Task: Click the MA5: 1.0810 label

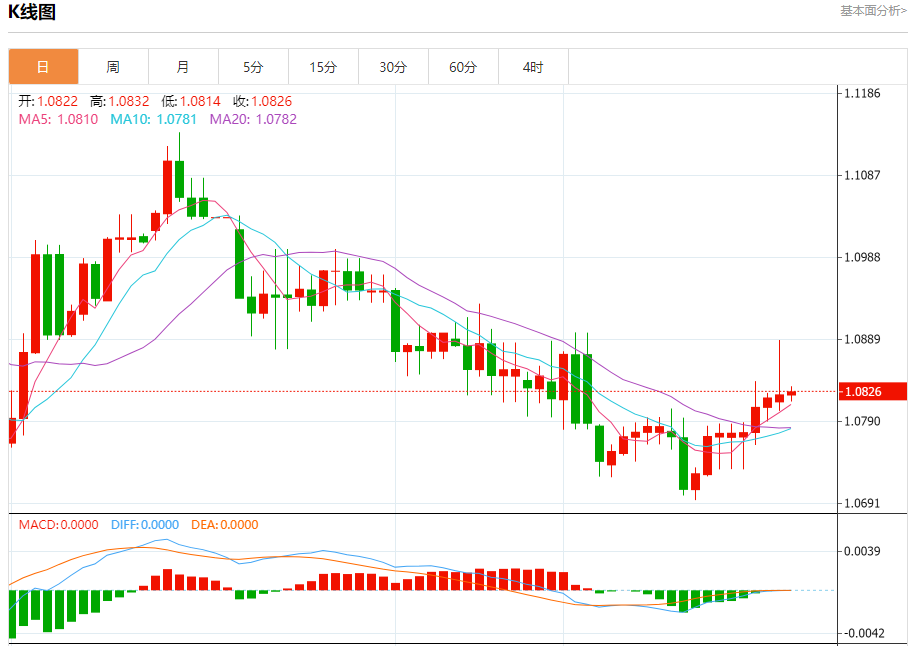Action: click(58, 119)
